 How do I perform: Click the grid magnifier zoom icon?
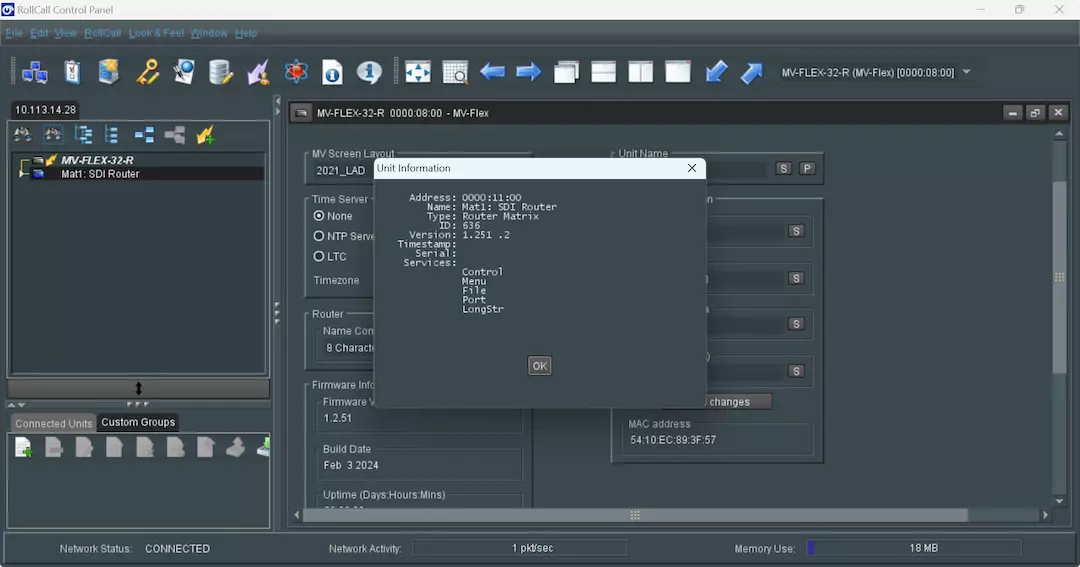[455, 72]
